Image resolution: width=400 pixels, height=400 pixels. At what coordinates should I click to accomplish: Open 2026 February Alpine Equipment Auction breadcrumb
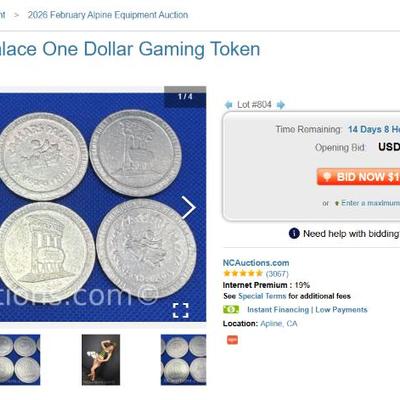coord(108,15)
